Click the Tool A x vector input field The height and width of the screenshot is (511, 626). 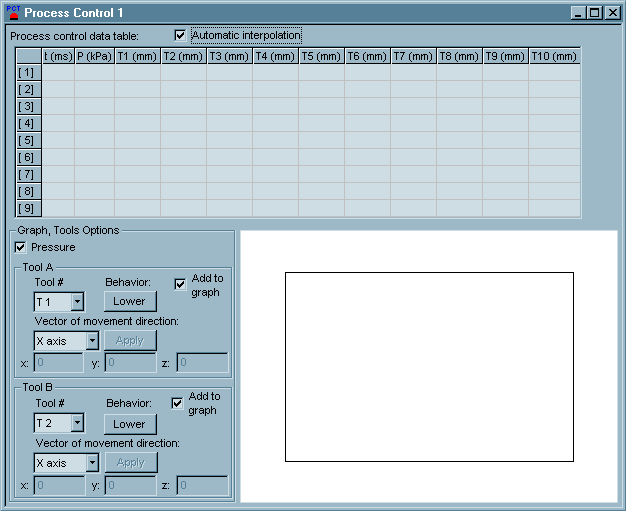[x=59, y=363]
